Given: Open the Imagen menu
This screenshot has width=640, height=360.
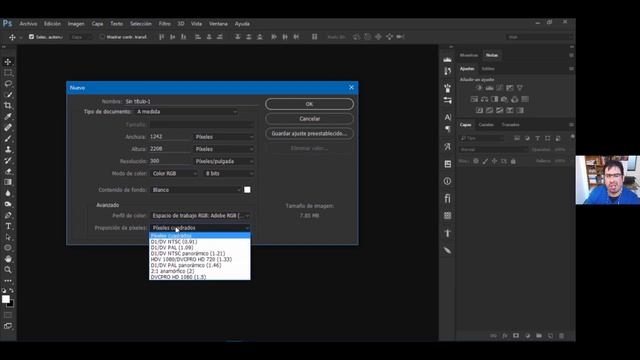Looking at the screenshot, I should [x=76, y=24].
